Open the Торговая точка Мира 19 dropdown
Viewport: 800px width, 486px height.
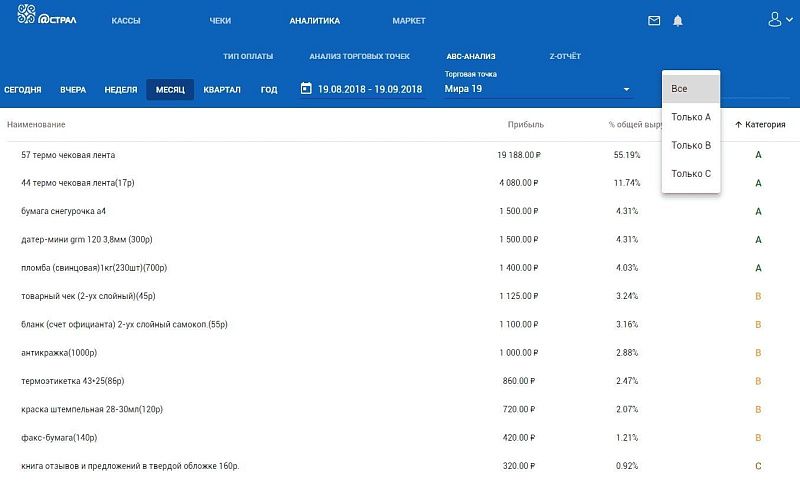[537, 89]
